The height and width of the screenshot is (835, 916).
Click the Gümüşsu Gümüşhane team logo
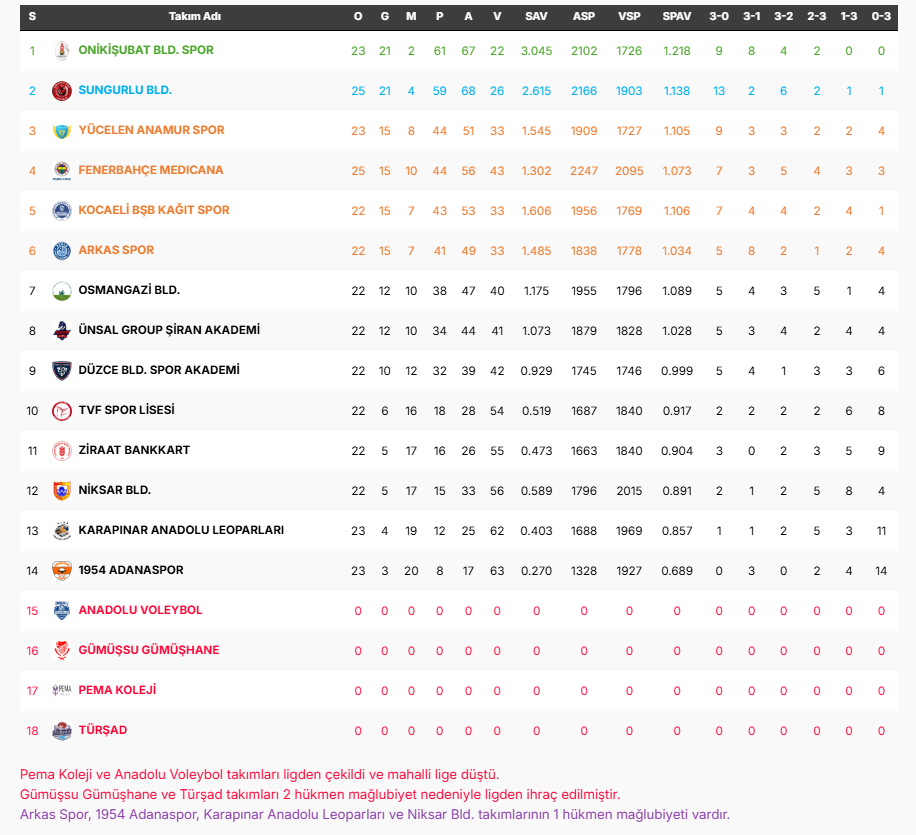pos(62,651)
